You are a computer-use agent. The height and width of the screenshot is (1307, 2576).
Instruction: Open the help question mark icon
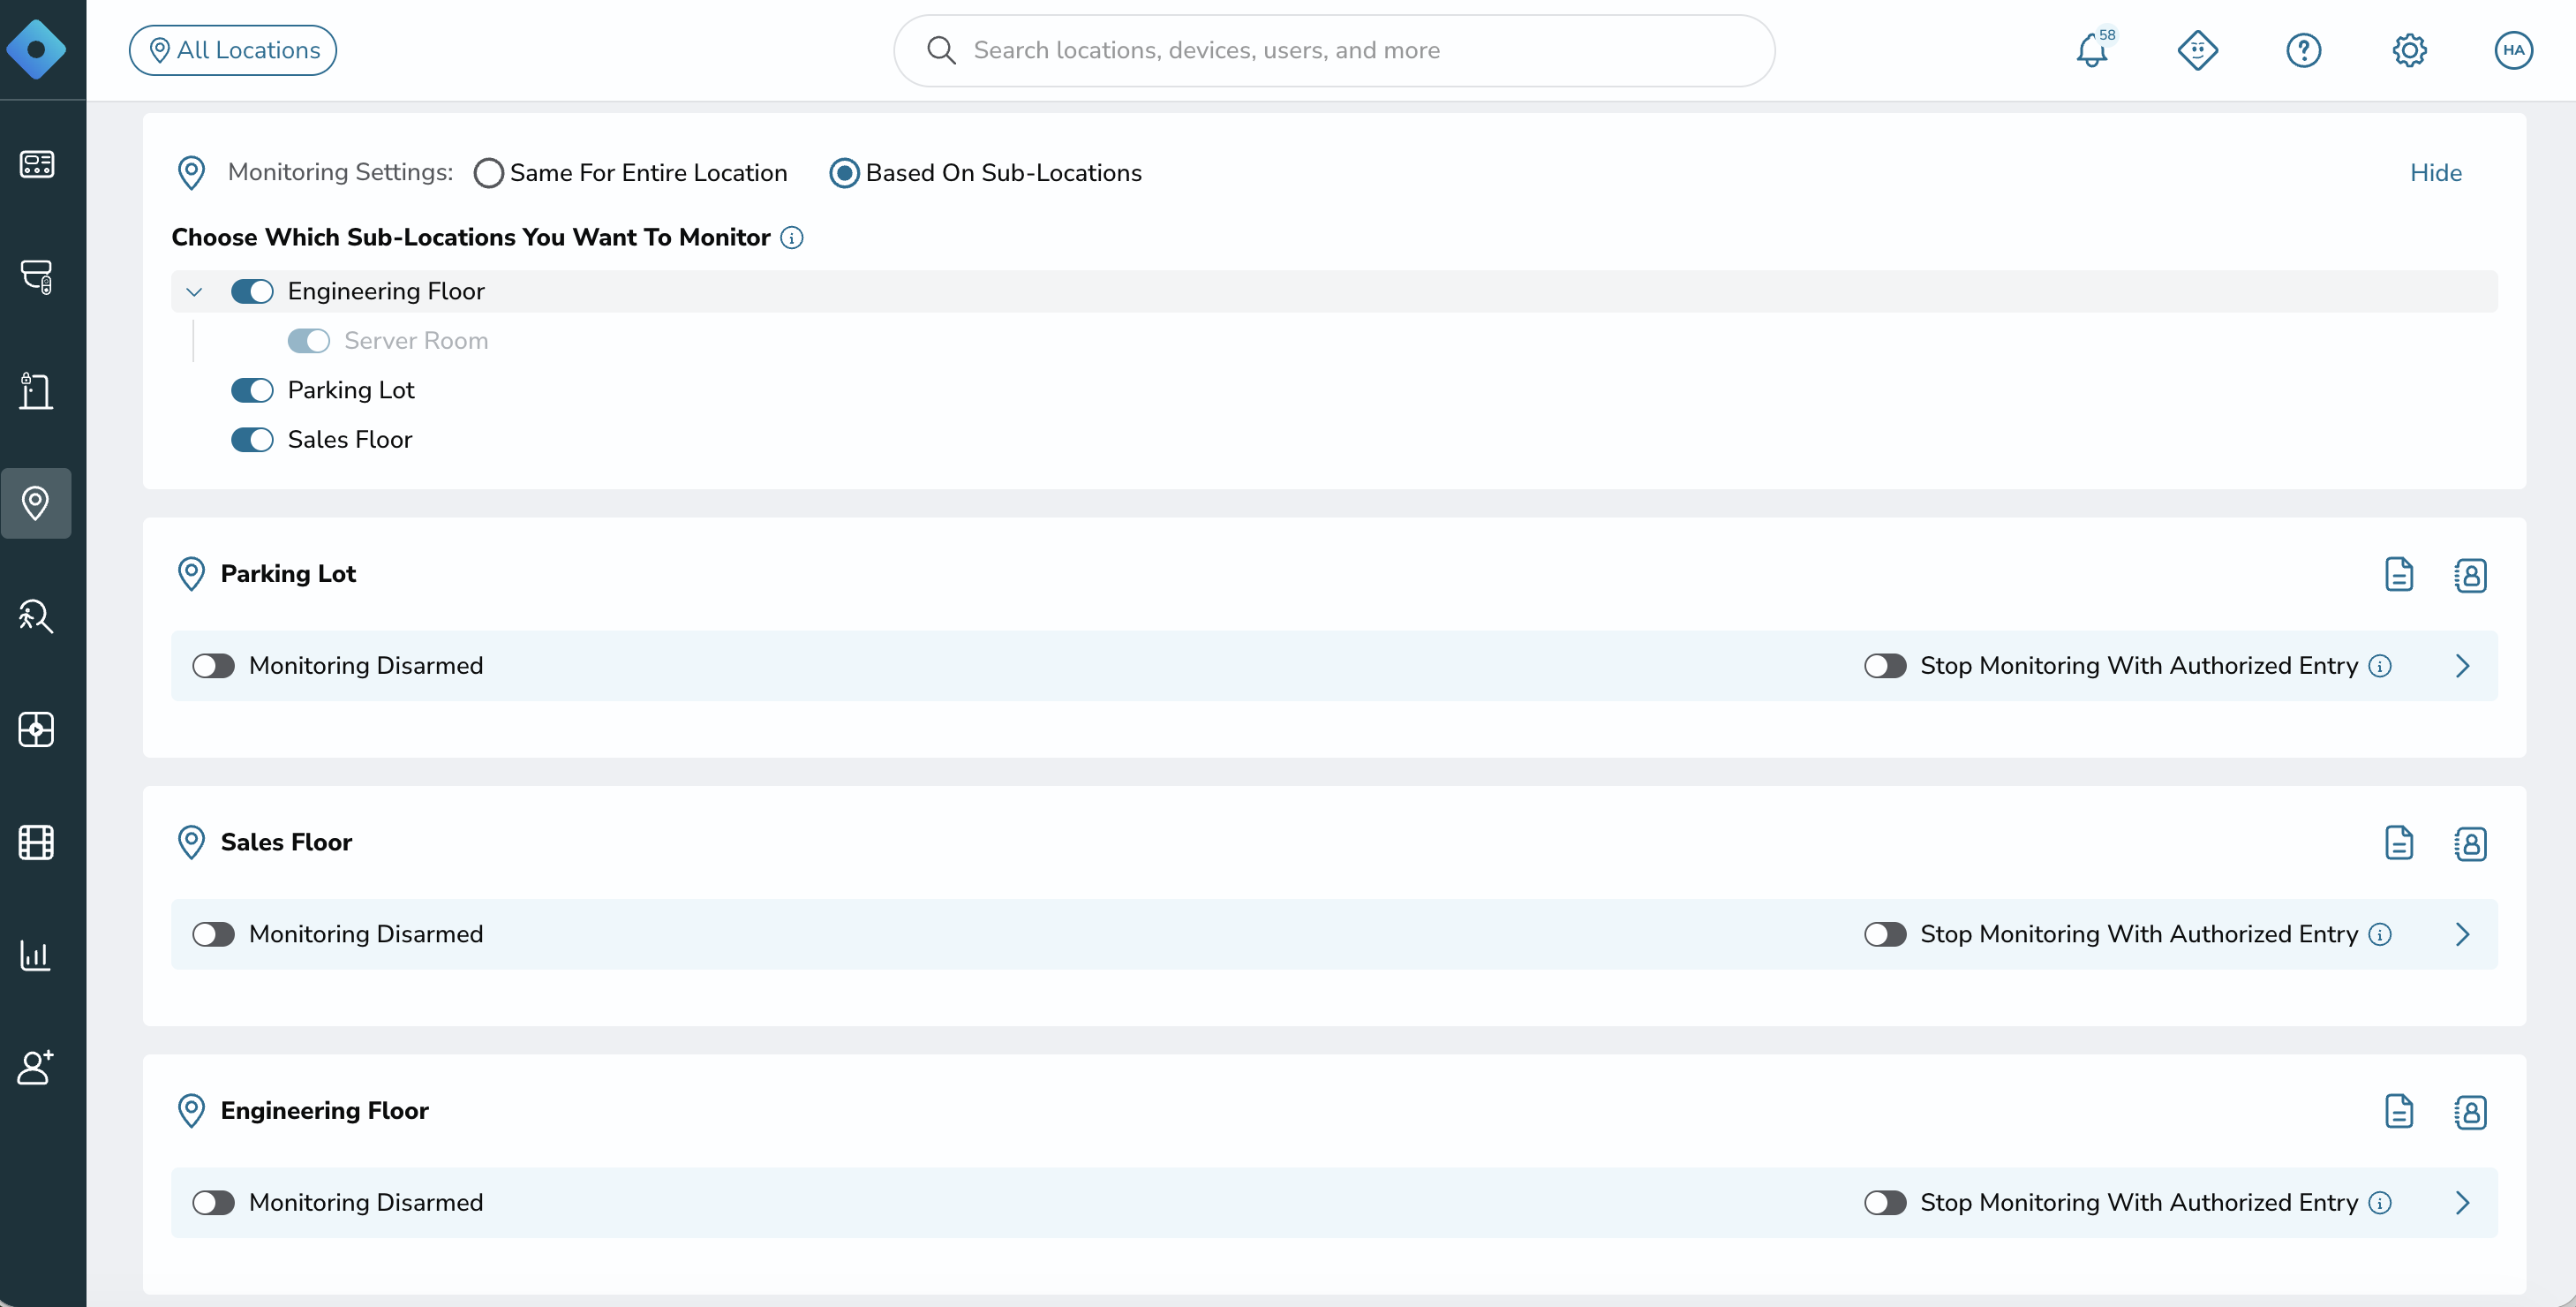tap(2303, 50)
